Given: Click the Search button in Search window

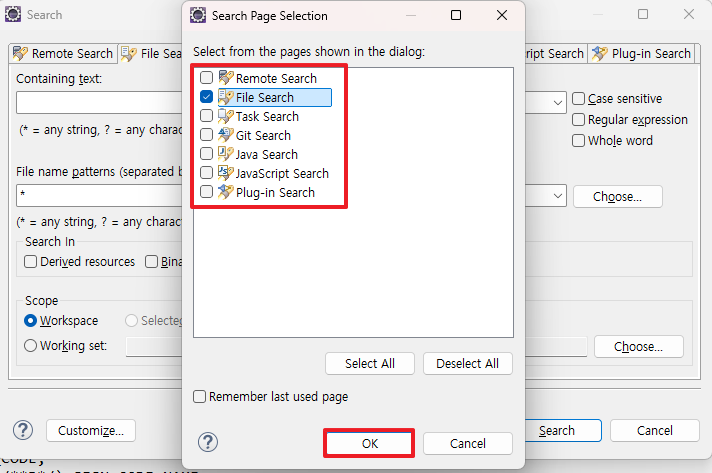Looking at the screenshot, I should 563,430.
